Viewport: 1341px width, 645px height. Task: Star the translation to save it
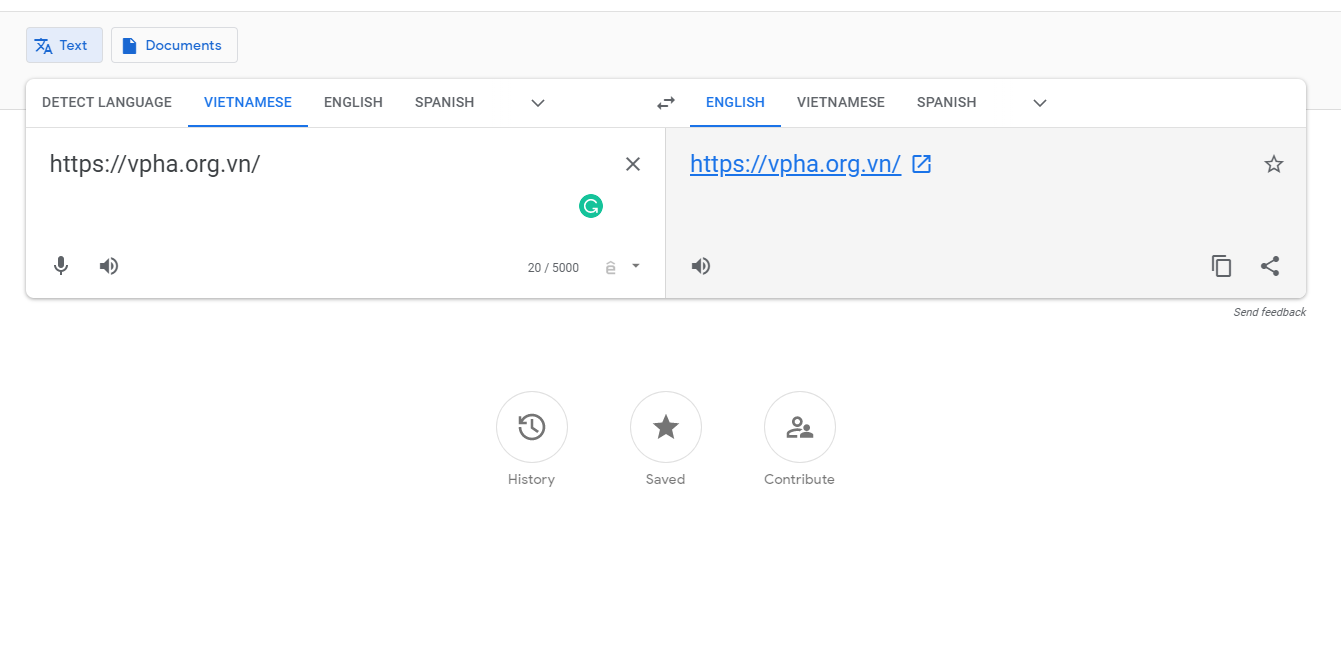click(1273, 164)
